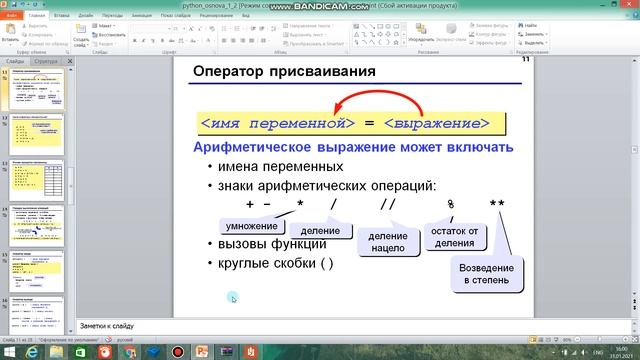Switch to the Insert (Вставка) ribbon tab

tap(62, 16)
